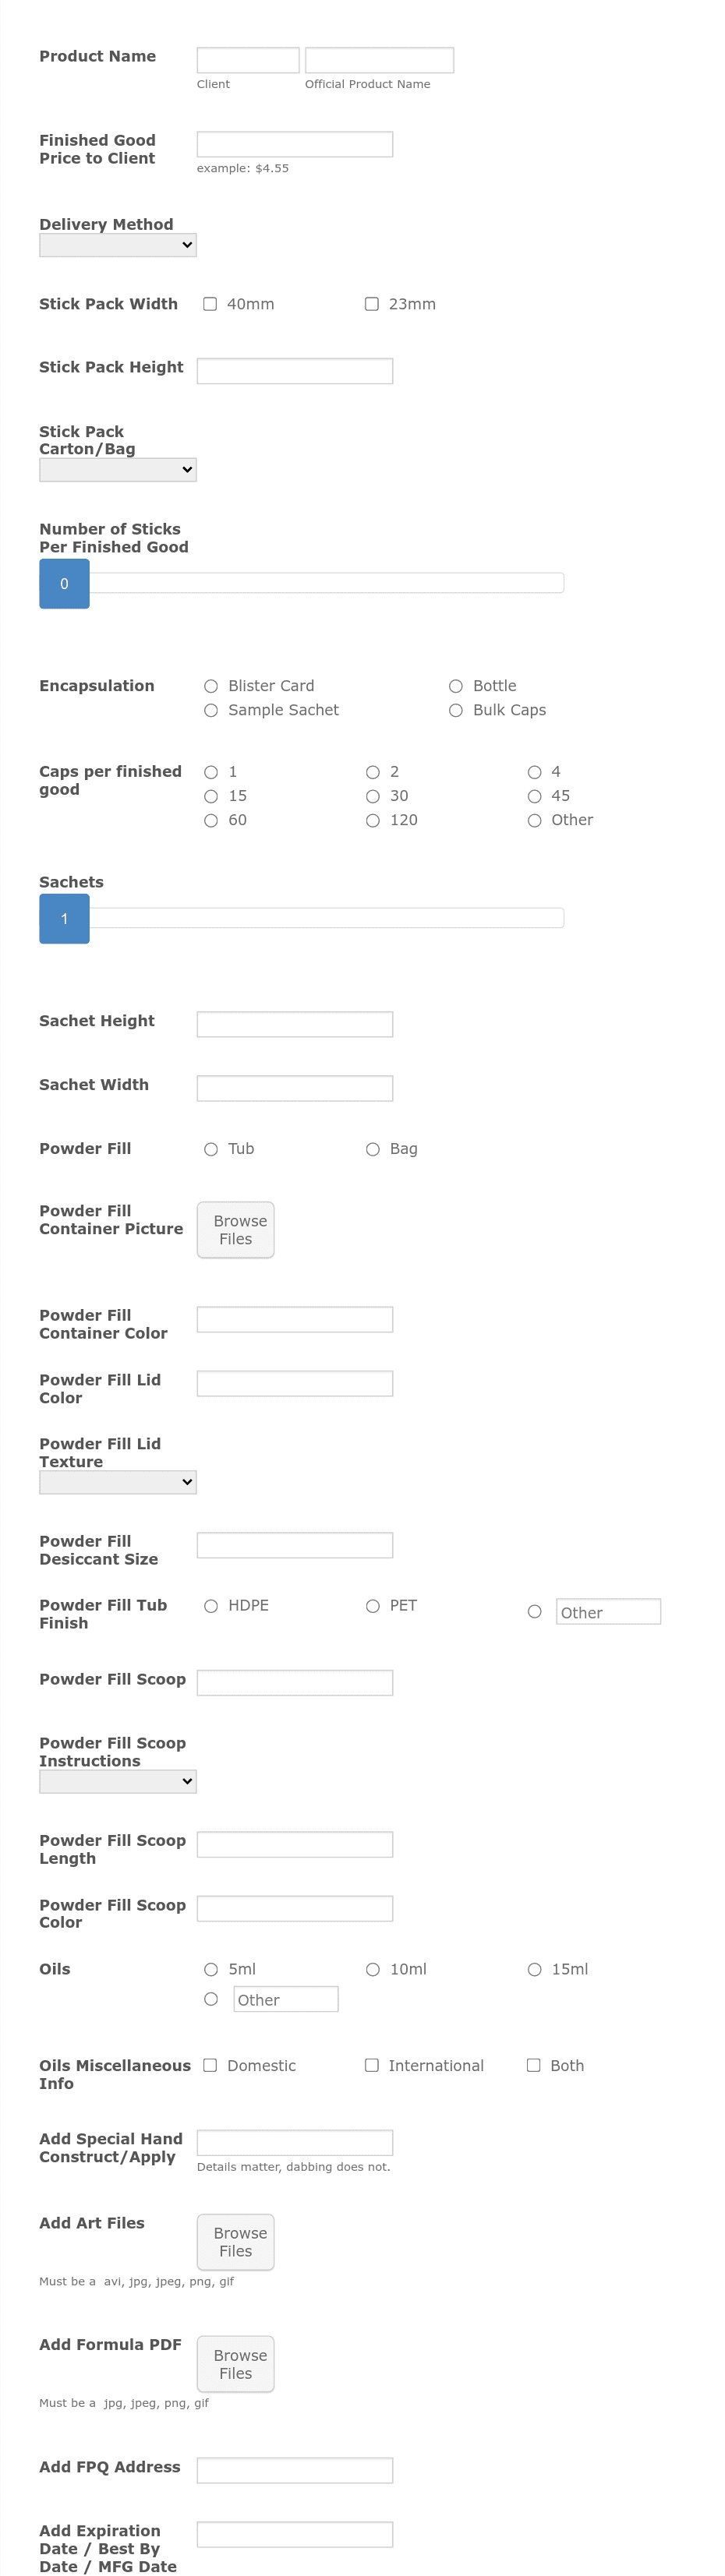Pick the 10ml oils option
Image resolution: width=725 pixels, height=2576 pixels.
click(373, 1969)
